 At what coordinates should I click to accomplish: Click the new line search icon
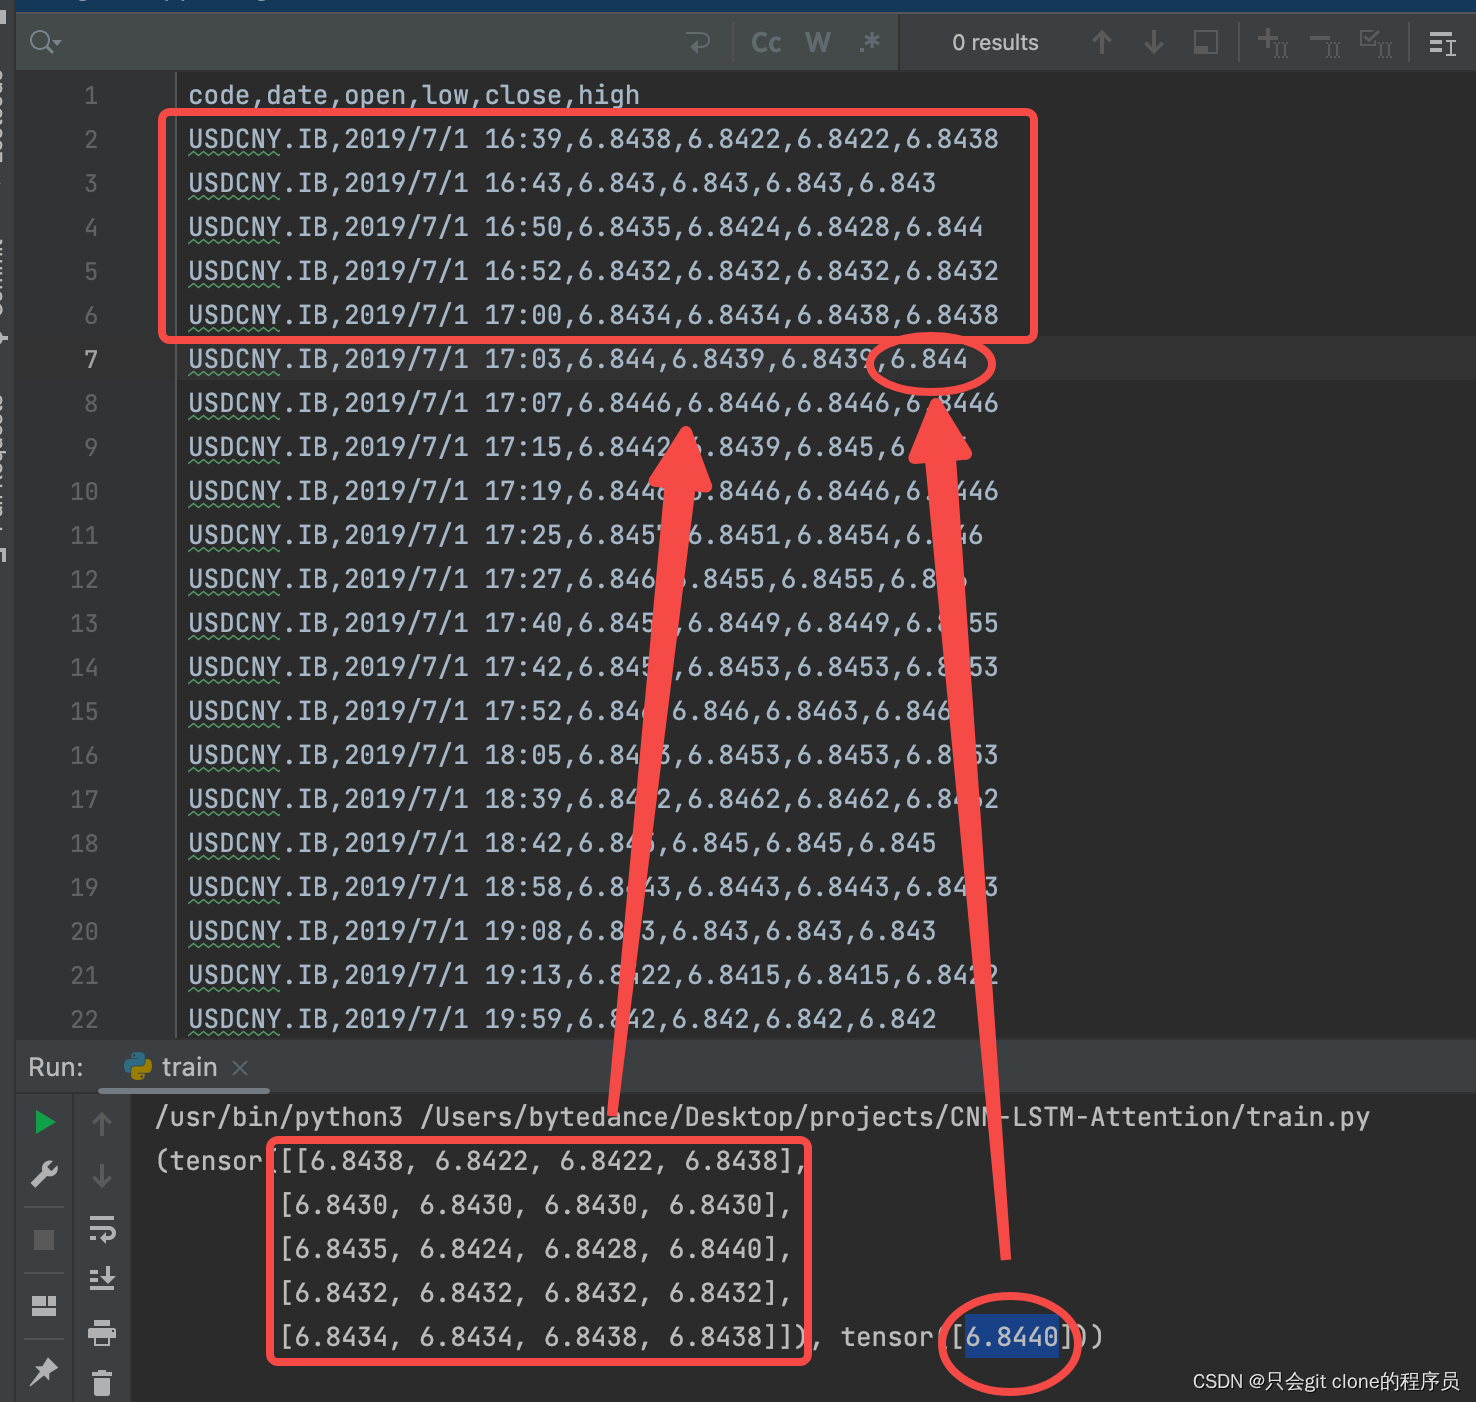point(698,42)
